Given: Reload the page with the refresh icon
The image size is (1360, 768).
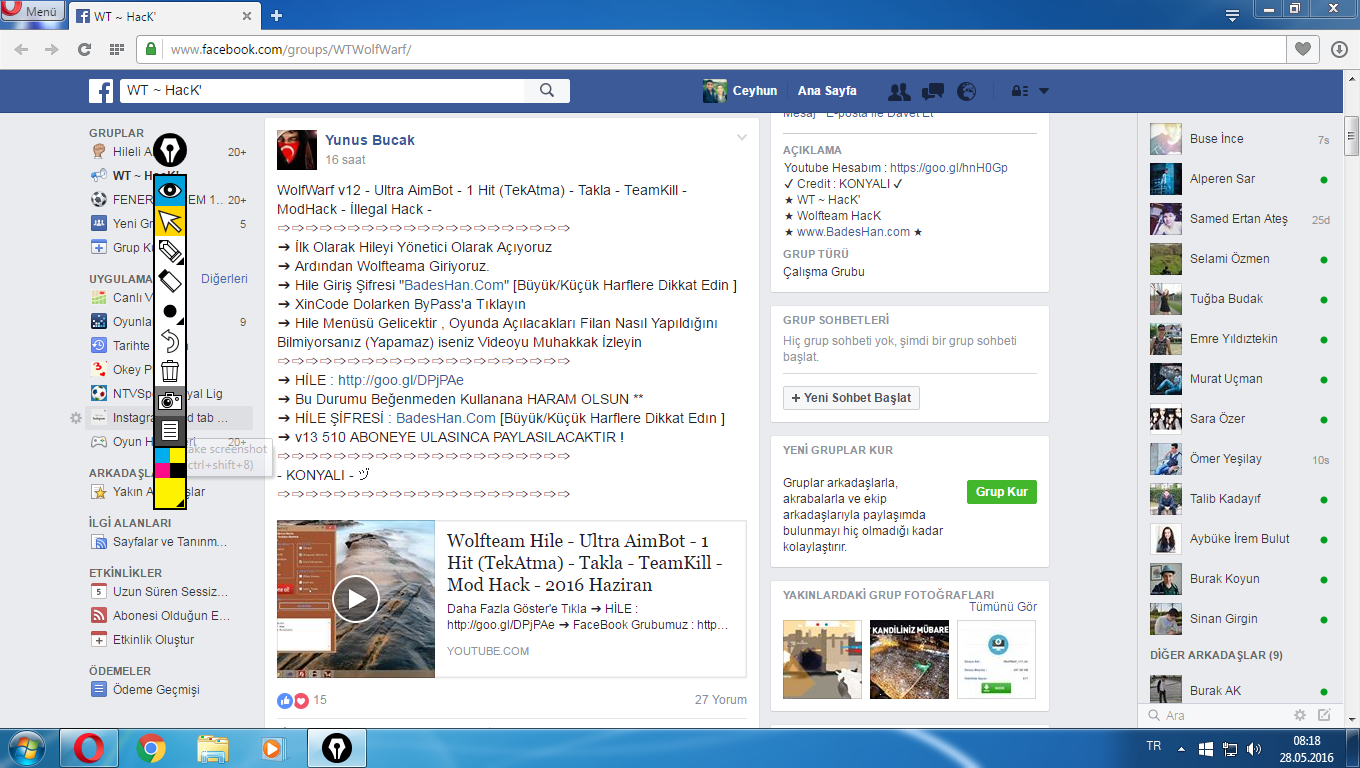Looking at the screenshot, I should click(x=85, y=49).
